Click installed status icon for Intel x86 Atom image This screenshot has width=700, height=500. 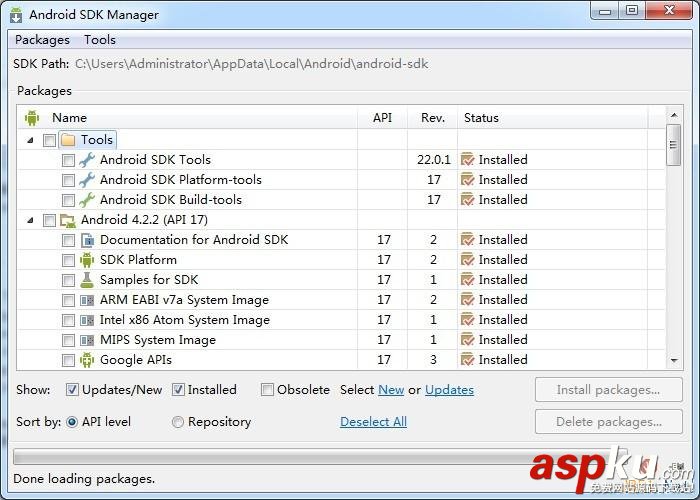tap(467, 320)
